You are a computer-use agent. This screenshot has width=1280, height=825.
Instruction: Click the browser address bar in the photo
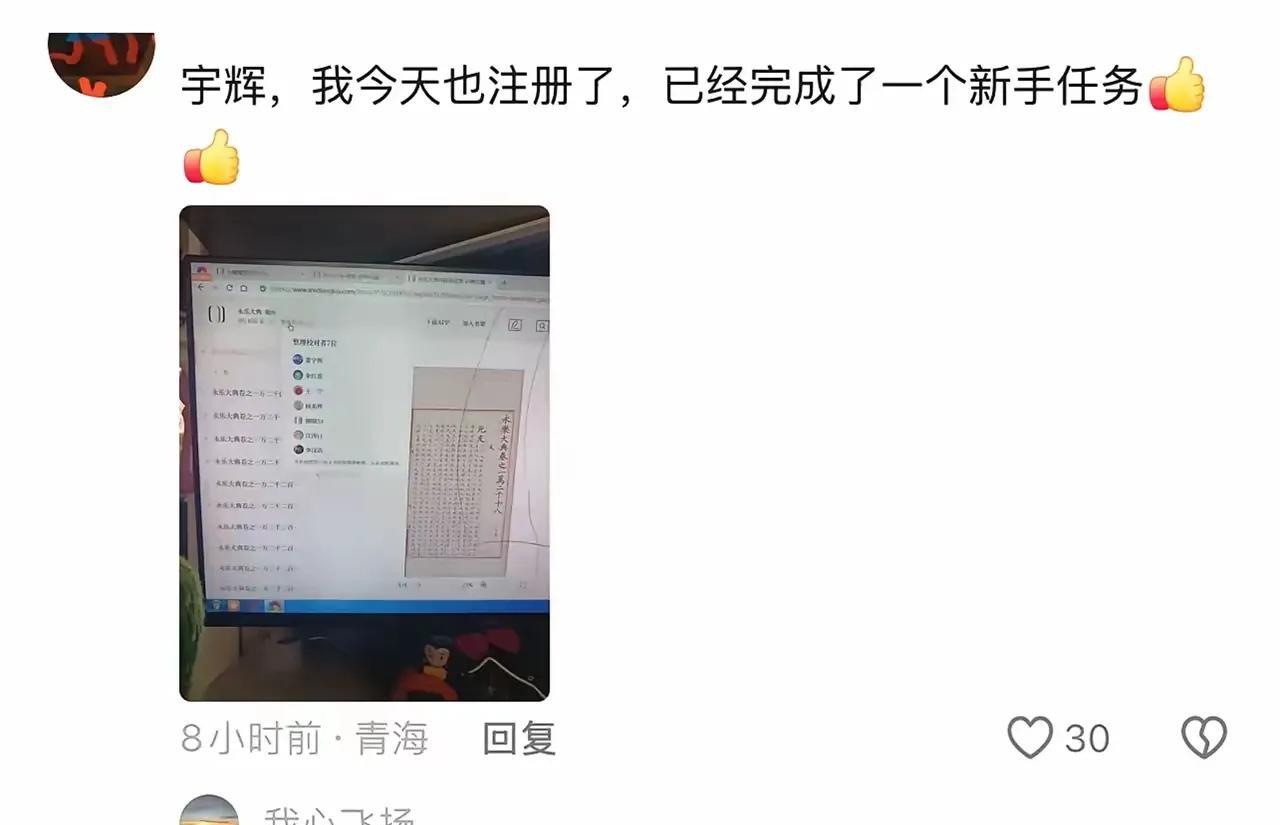click(x=408, y=292)
